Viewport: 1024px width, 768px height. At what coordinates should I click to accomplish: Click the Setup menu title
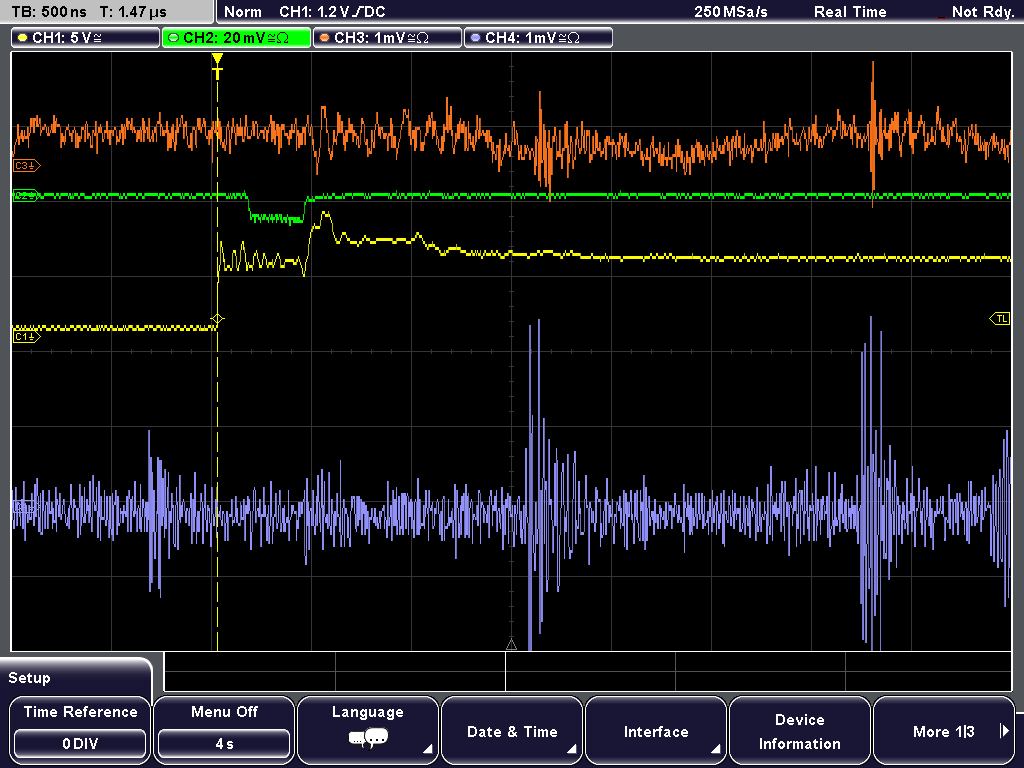click(x=29, y=678)
